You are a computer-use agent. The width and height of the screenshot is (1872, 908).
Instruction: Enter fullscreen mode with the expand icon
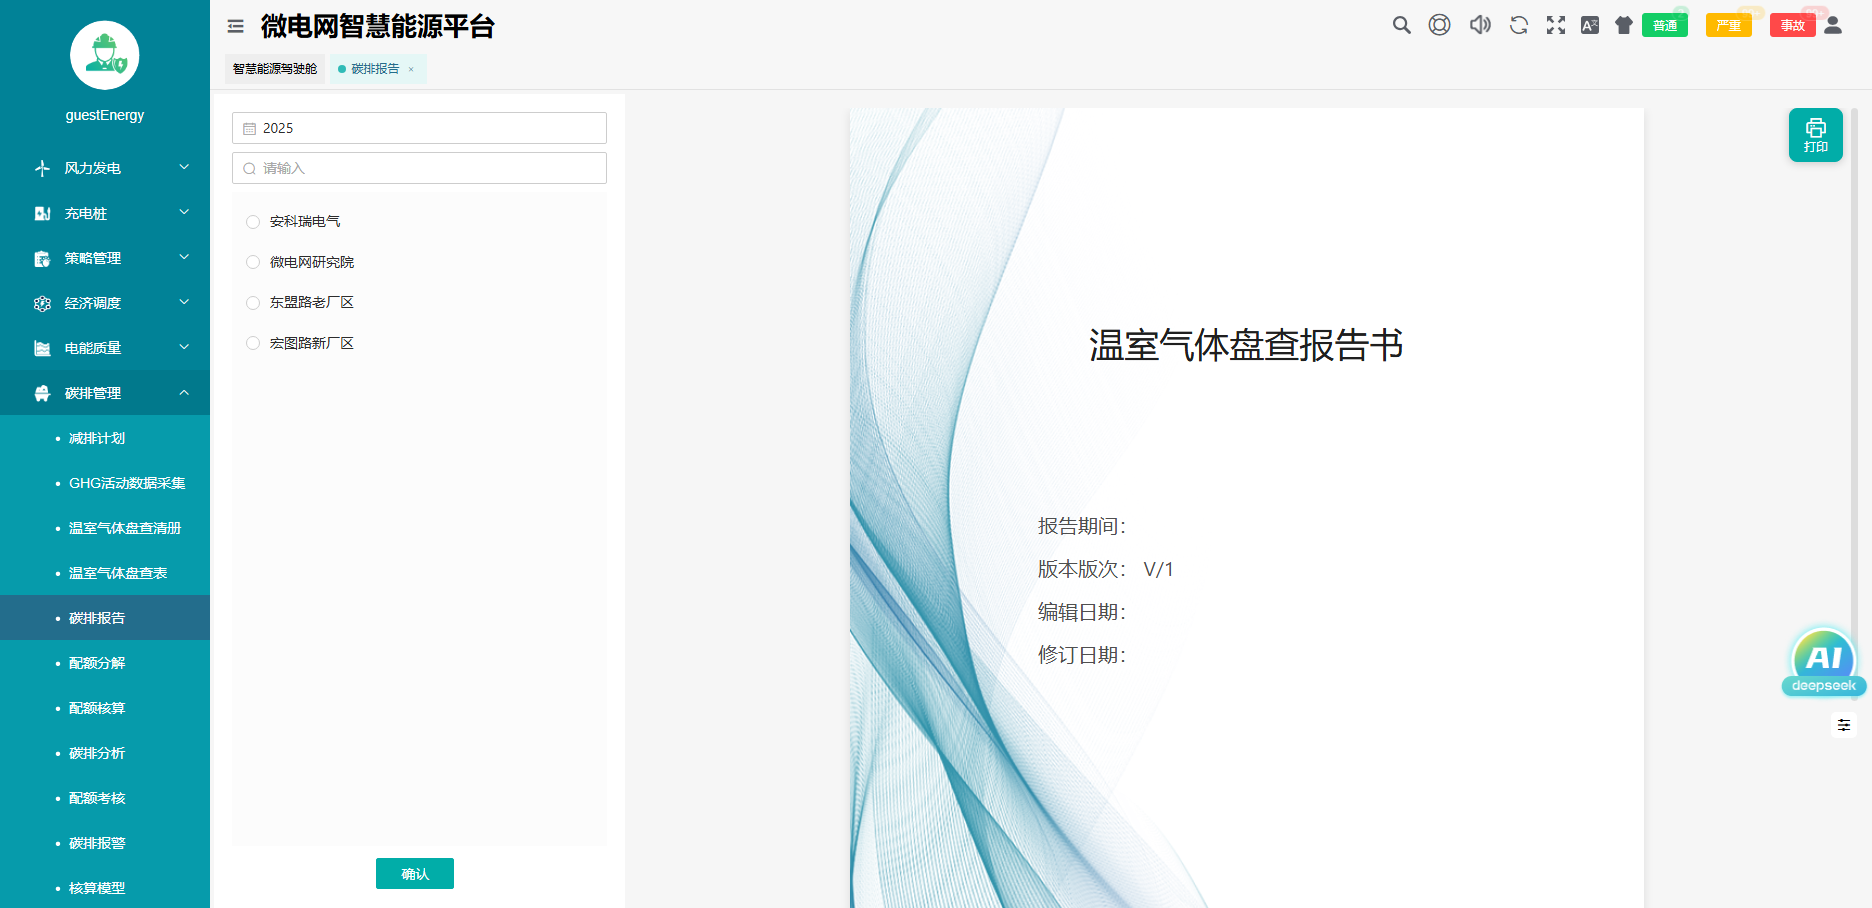tap(1556, 25)
